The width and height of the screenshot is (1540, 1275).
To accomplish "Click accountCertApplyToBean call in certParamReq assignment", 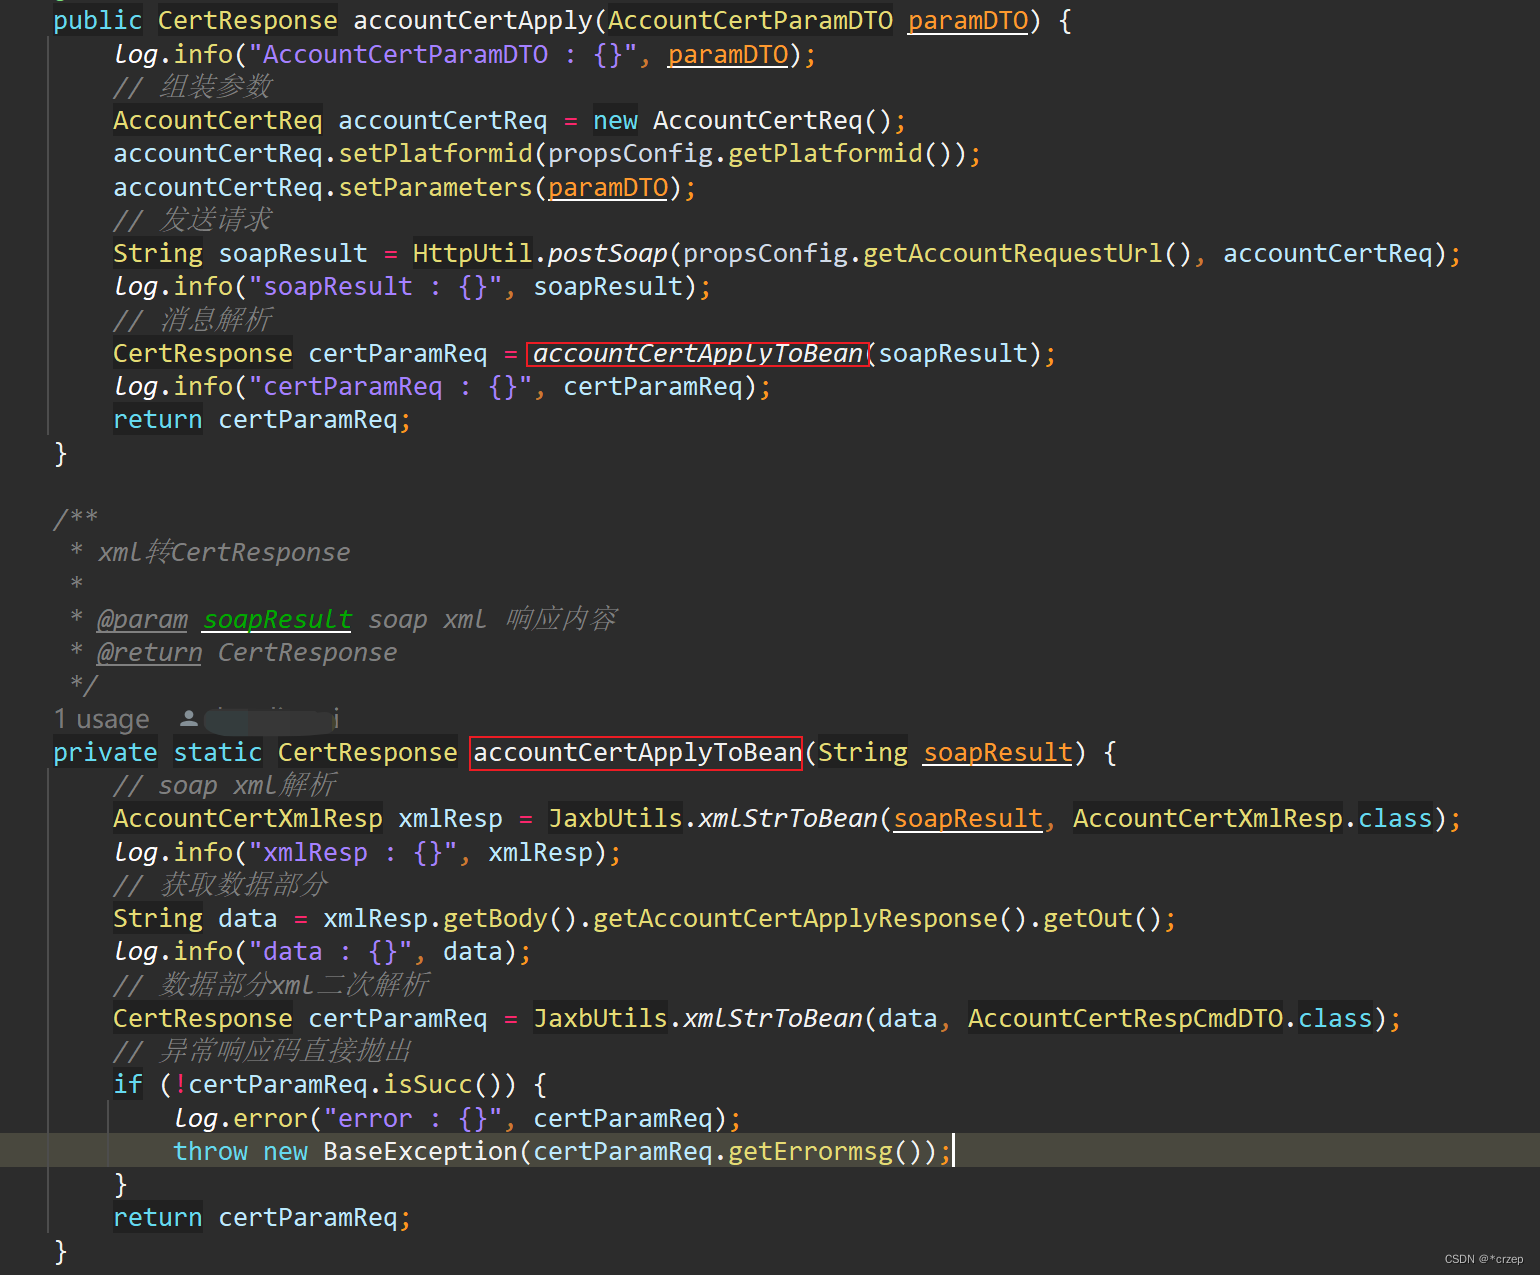I will click(698, 353).
